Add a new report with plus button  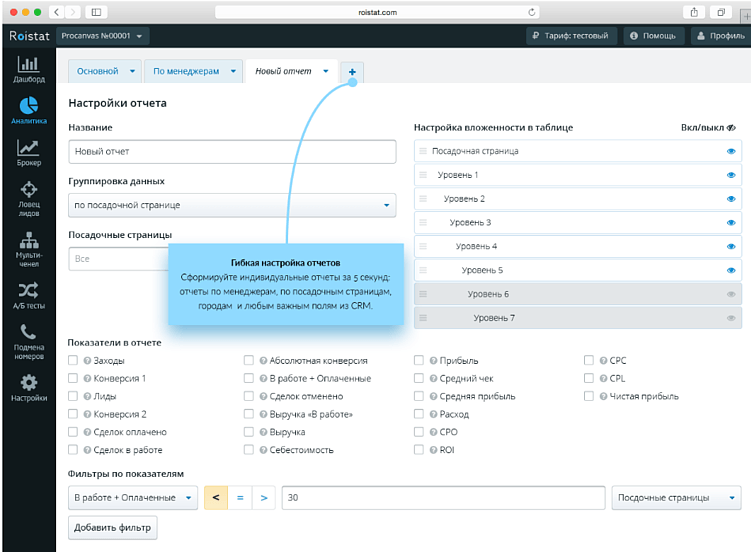coord(352,72)
